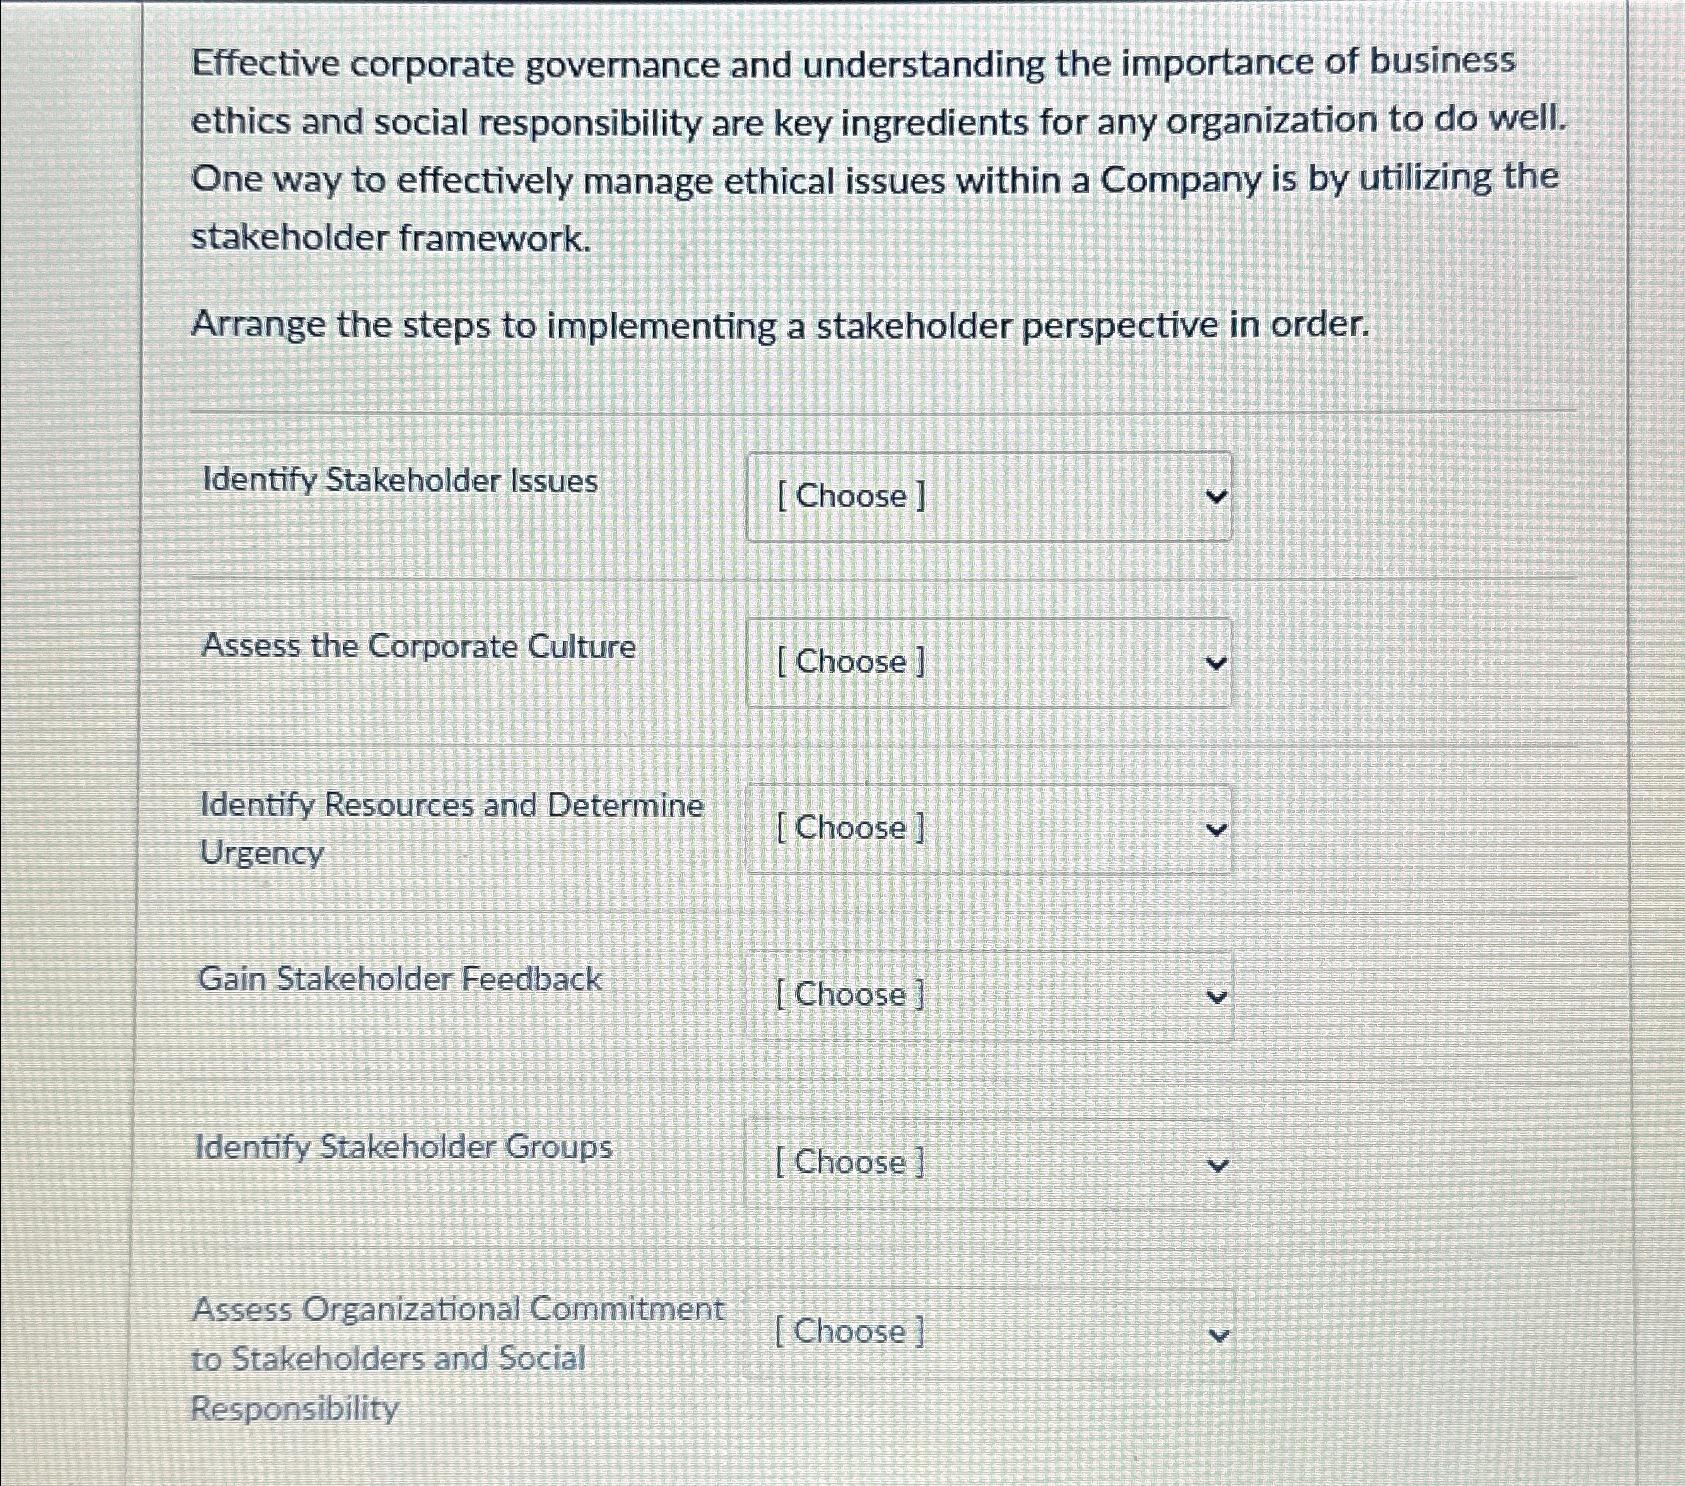Screen dimensions: 1685x1486
Task: Expand the chevron on Assess Organizational Commitment dropdown
Action: [1215, 1332]
